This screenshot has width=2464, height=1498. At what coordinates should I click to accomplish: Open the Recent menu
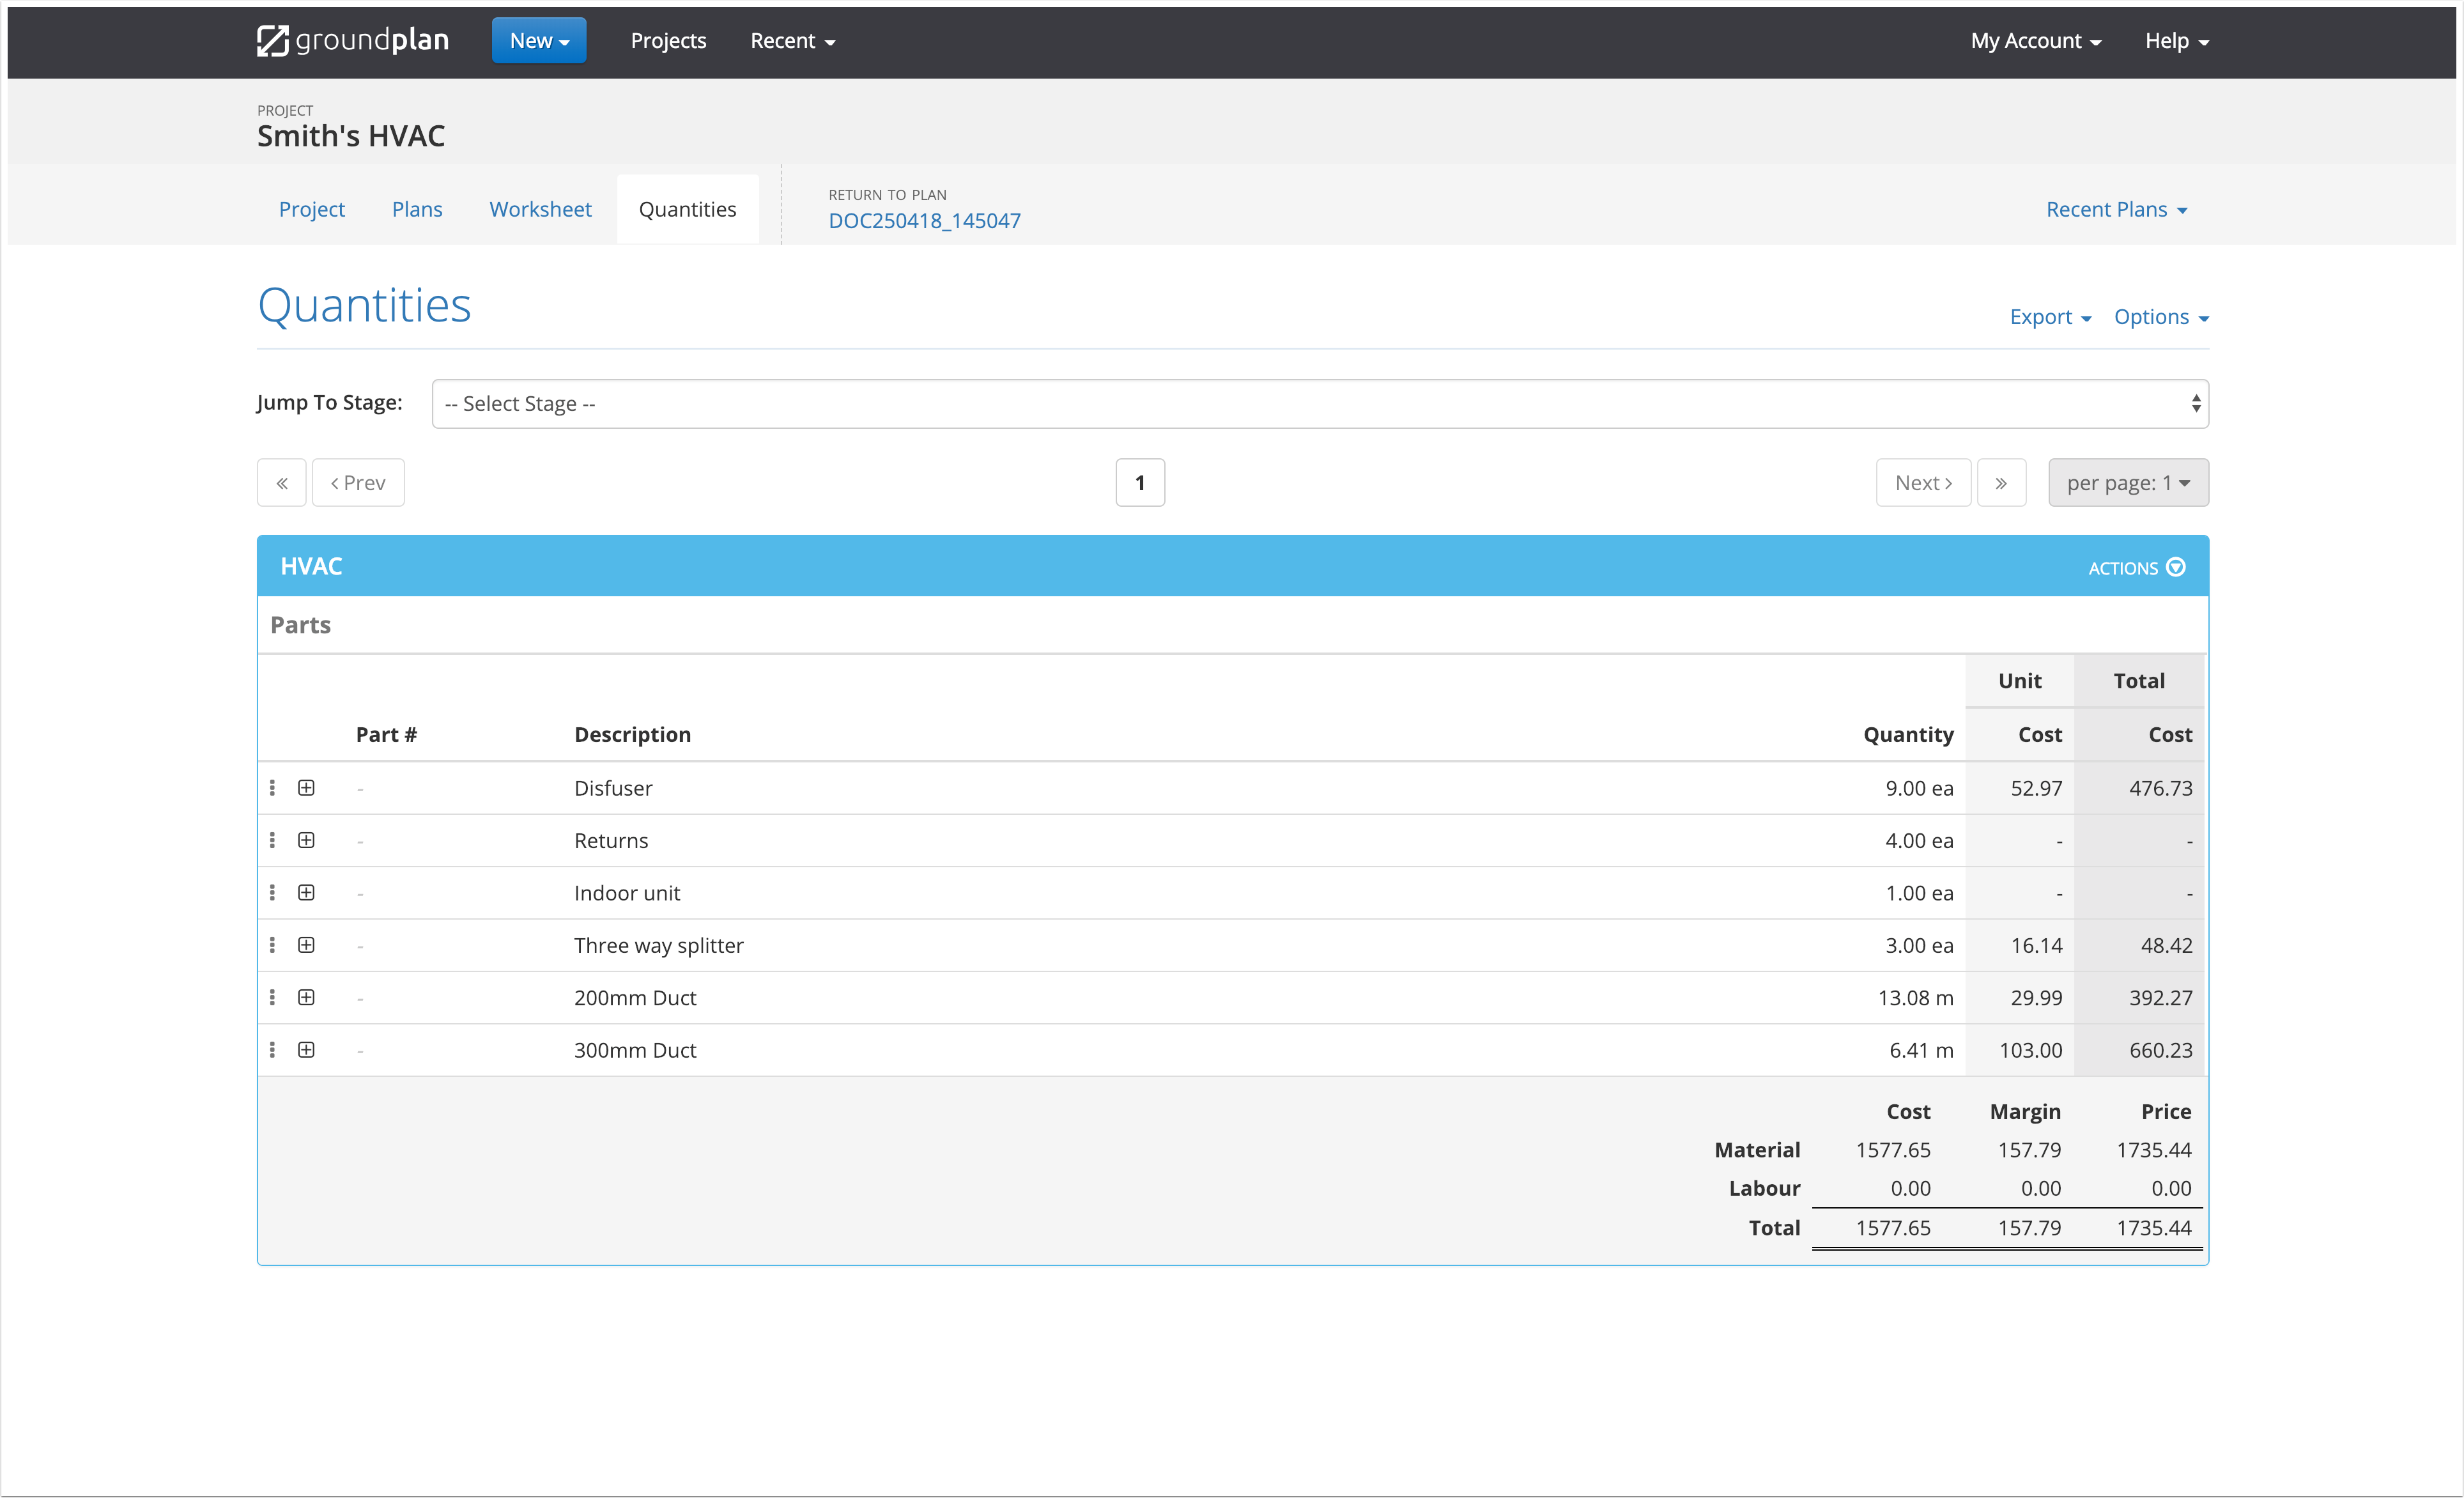[x=791, y=40]
